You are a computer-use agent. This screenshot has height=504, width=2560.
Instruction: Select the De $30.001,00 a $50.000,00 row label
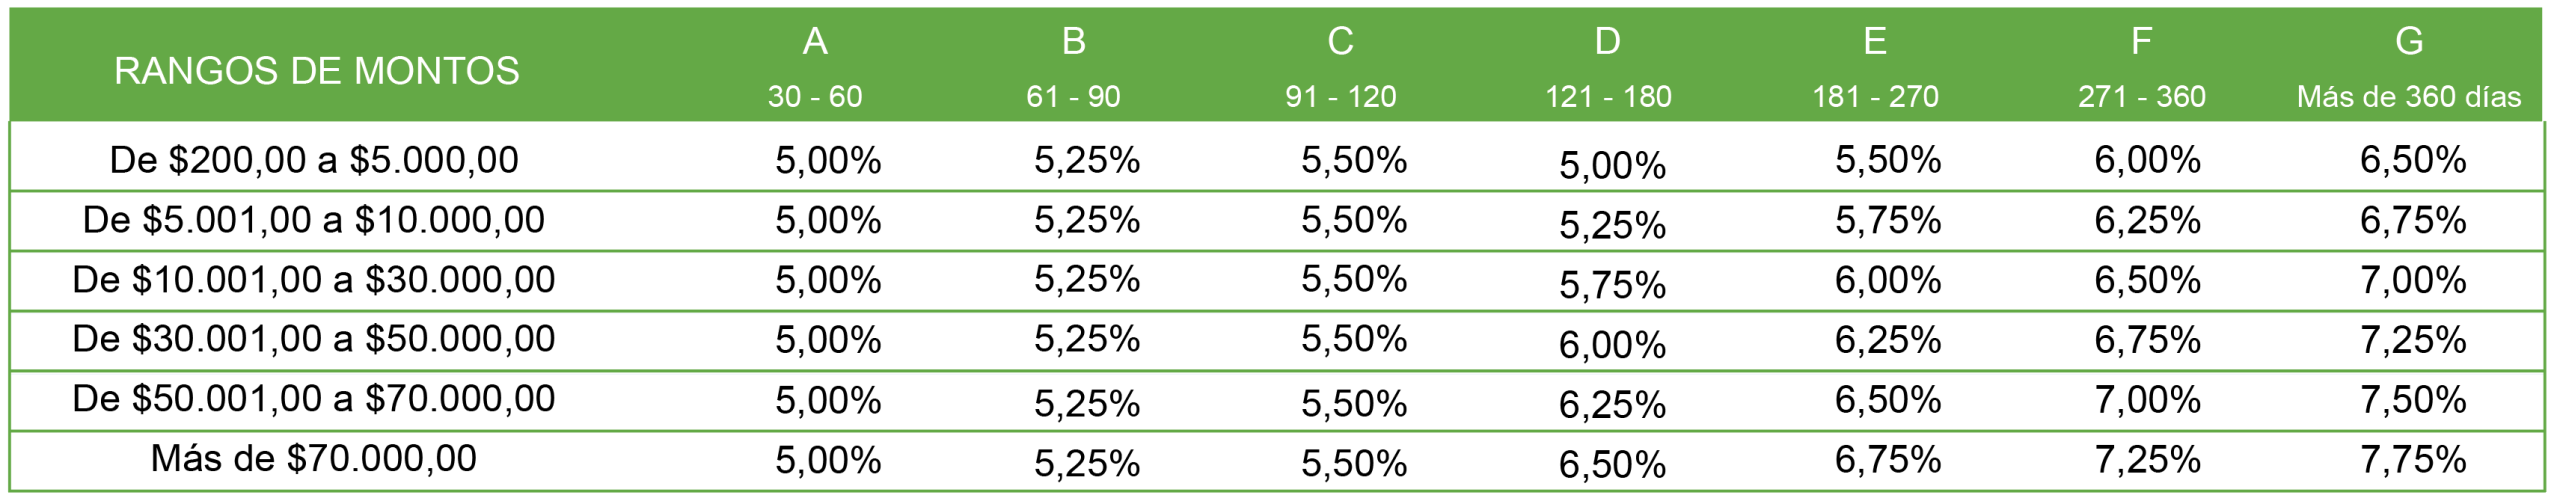[x=314, y=339]
